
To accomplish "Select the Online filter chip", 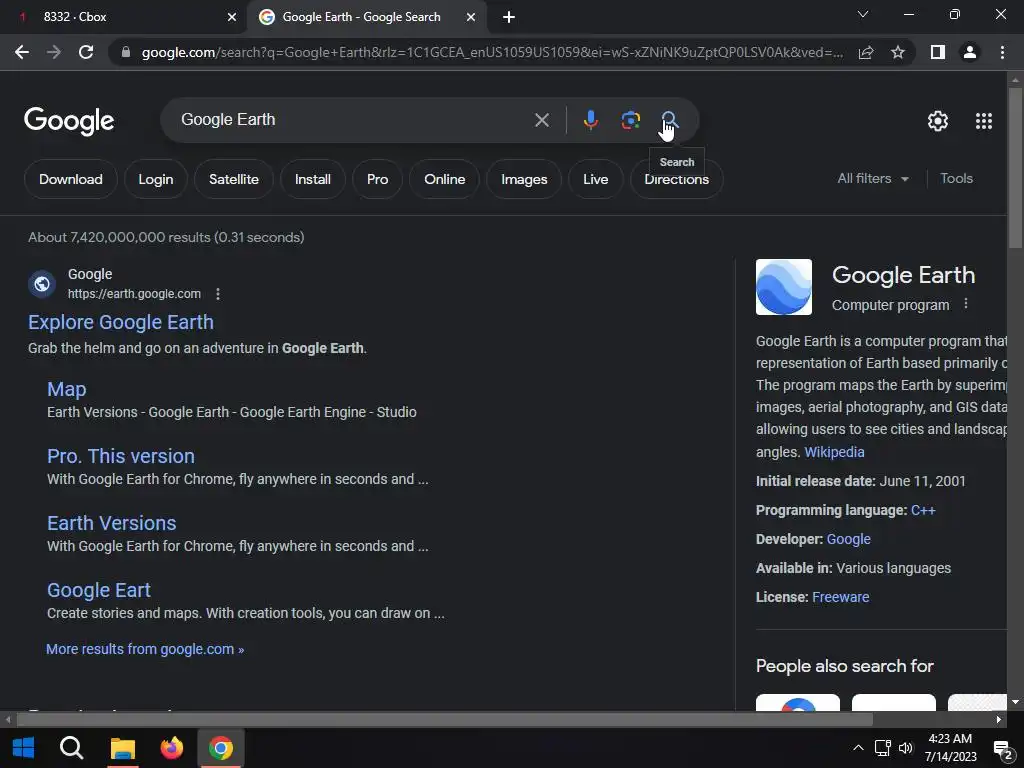I will click(x=445, y=179).
